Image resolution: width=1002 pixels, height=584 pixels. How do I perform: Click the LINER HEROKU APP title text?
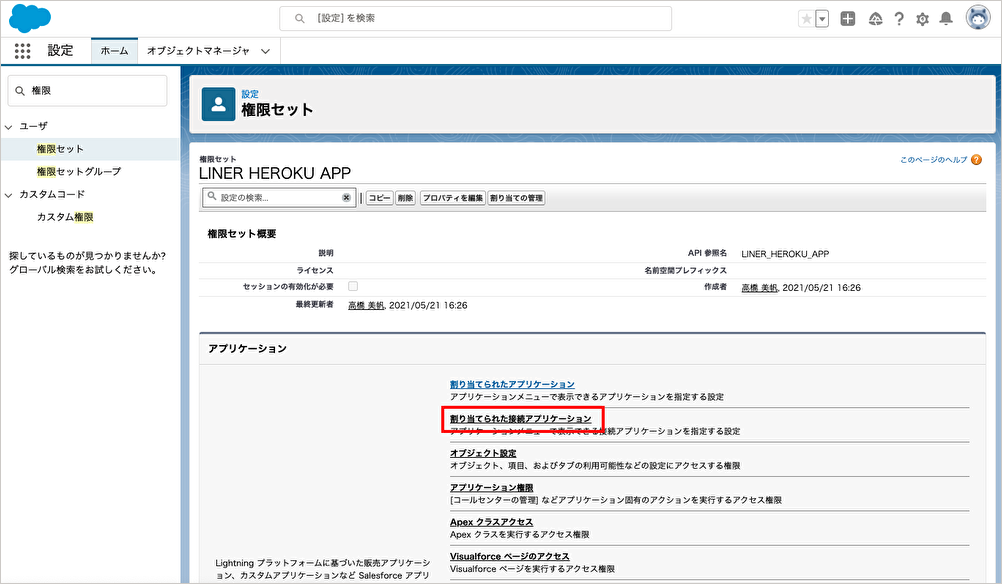coord(275,173)
